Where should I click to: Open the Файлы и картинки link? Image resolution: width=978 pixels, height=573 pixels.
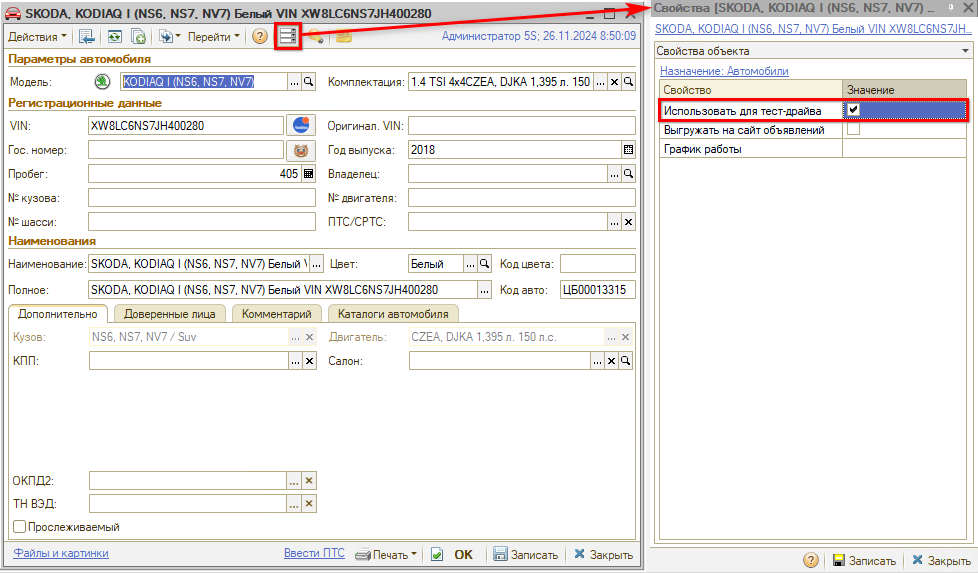(x=61, y=553)
